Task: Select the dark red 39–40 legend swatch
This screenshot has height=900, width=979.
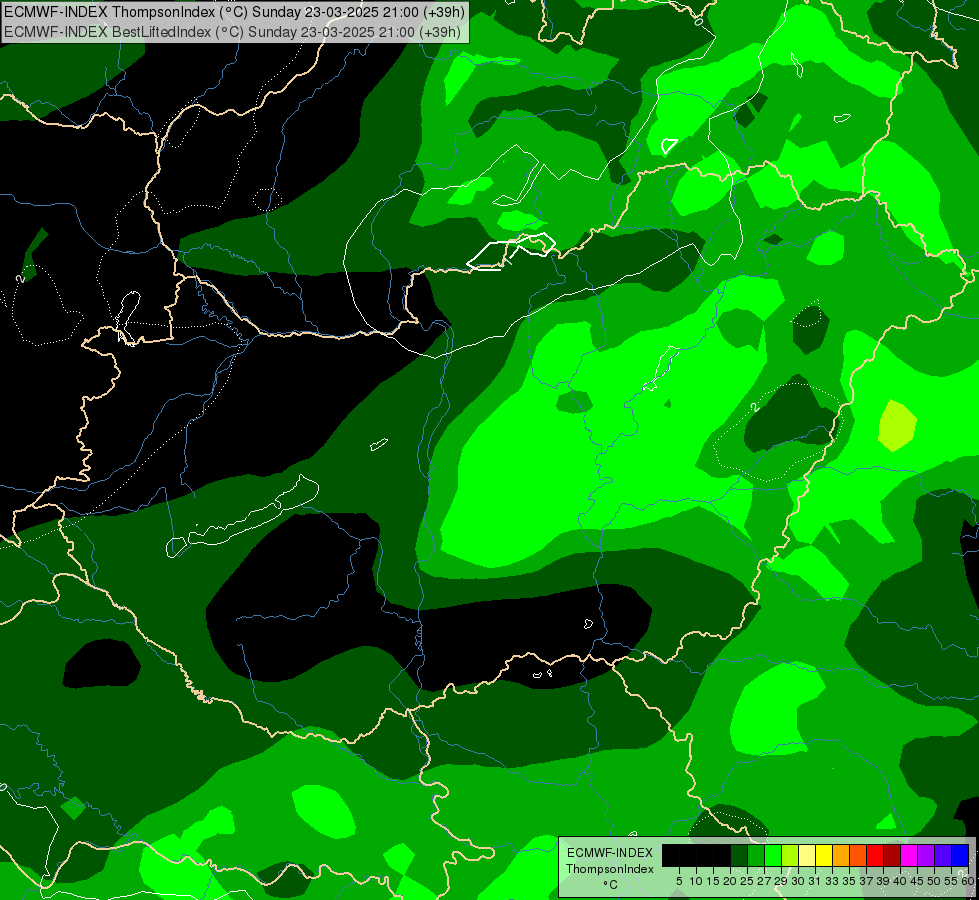Action: (x=892, y=856)
